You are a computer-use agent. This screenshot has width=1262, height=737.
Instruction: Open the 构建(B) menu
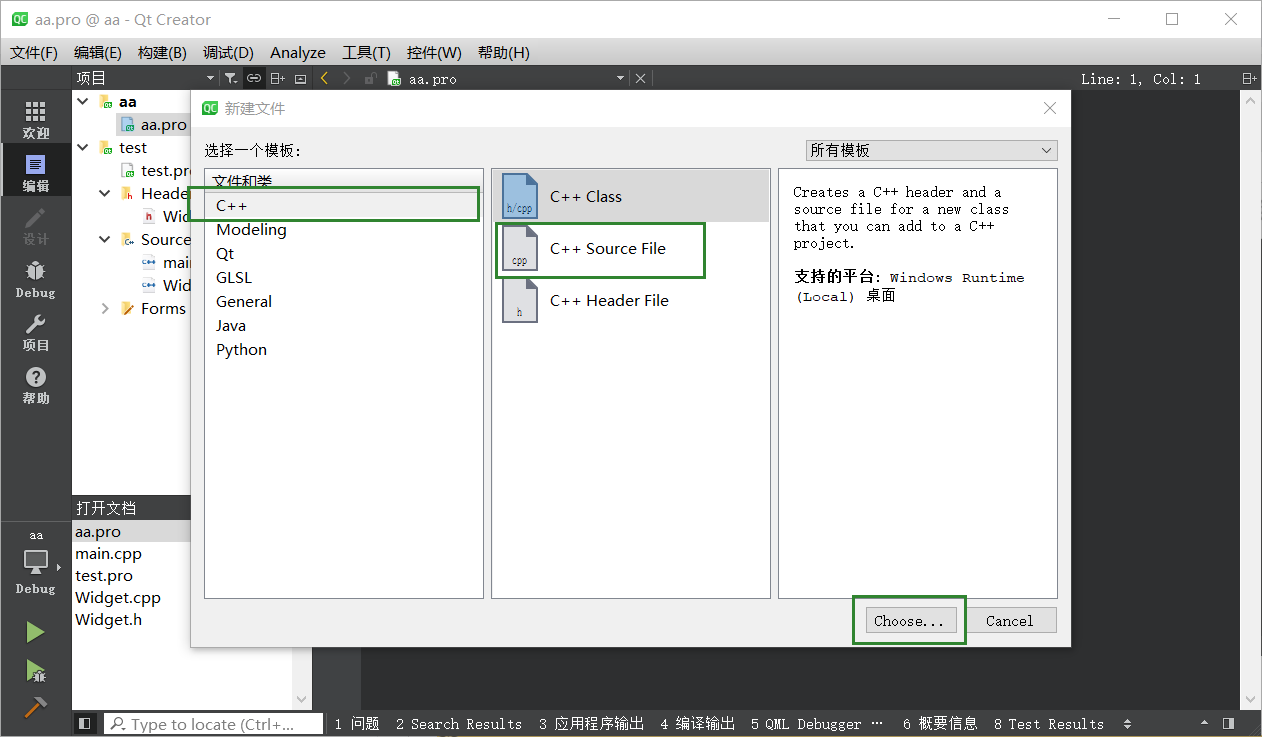coord(161,52)
